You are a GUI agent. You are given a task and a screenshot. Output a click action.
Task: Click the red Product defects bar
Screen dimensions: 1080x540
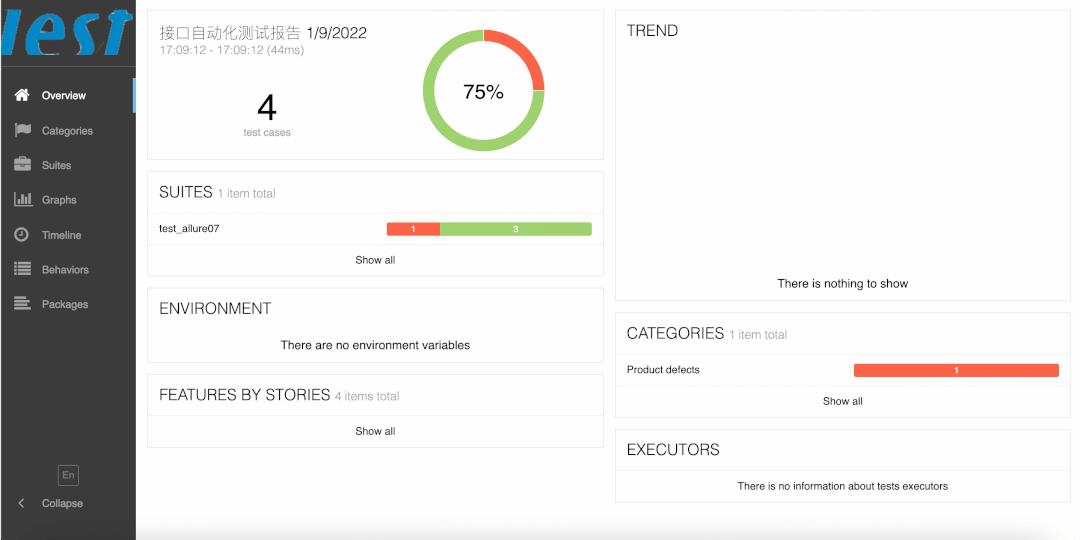(x=956, y=371)
